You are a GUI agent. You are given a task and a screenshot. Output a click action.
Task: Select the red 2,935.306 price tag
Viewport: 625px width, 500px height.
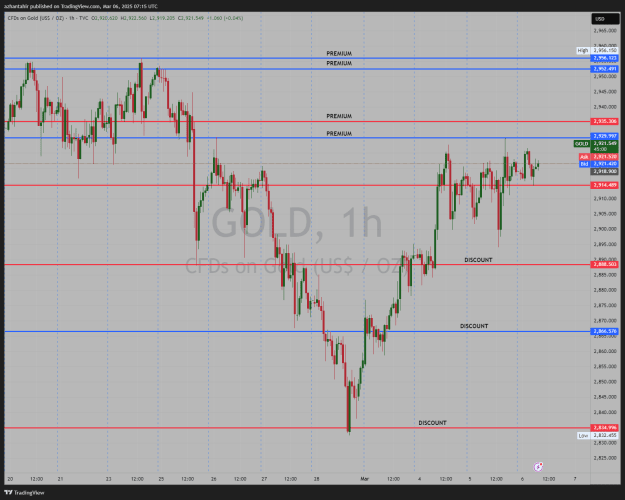[x=605, y=121]
